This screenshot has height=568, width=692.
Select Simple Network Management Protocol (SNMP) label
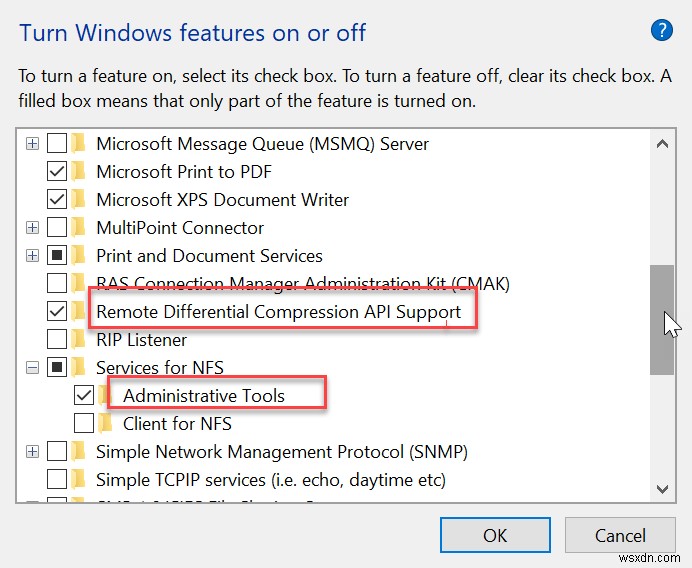tap(282, 451)
